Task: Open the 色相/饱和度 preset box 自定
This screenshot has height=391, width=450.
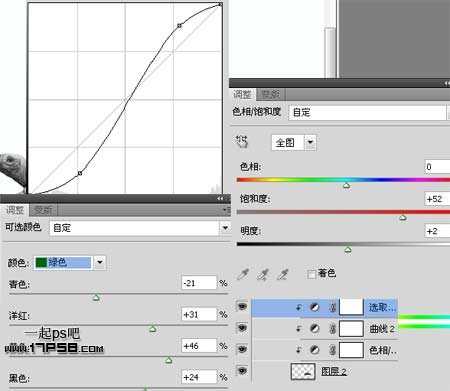Action: tap(367, 112)
